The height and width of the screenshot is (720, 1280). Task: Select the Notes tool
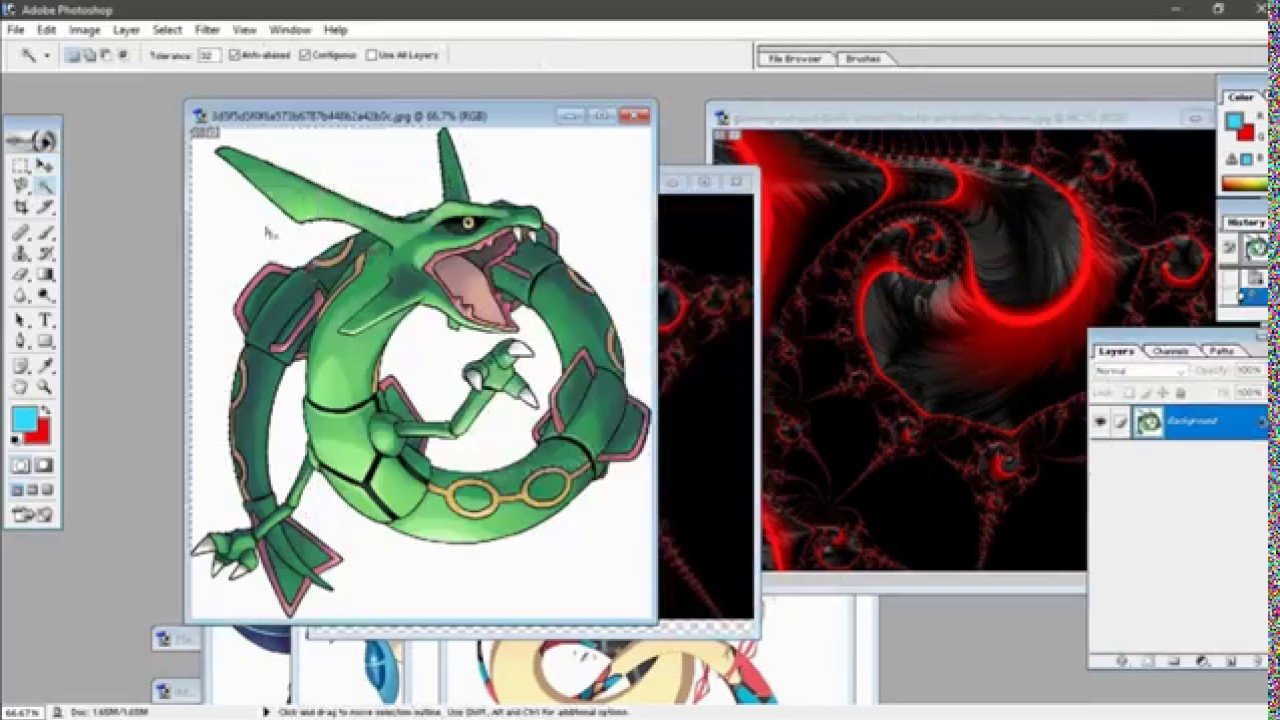tap(21, 366)
